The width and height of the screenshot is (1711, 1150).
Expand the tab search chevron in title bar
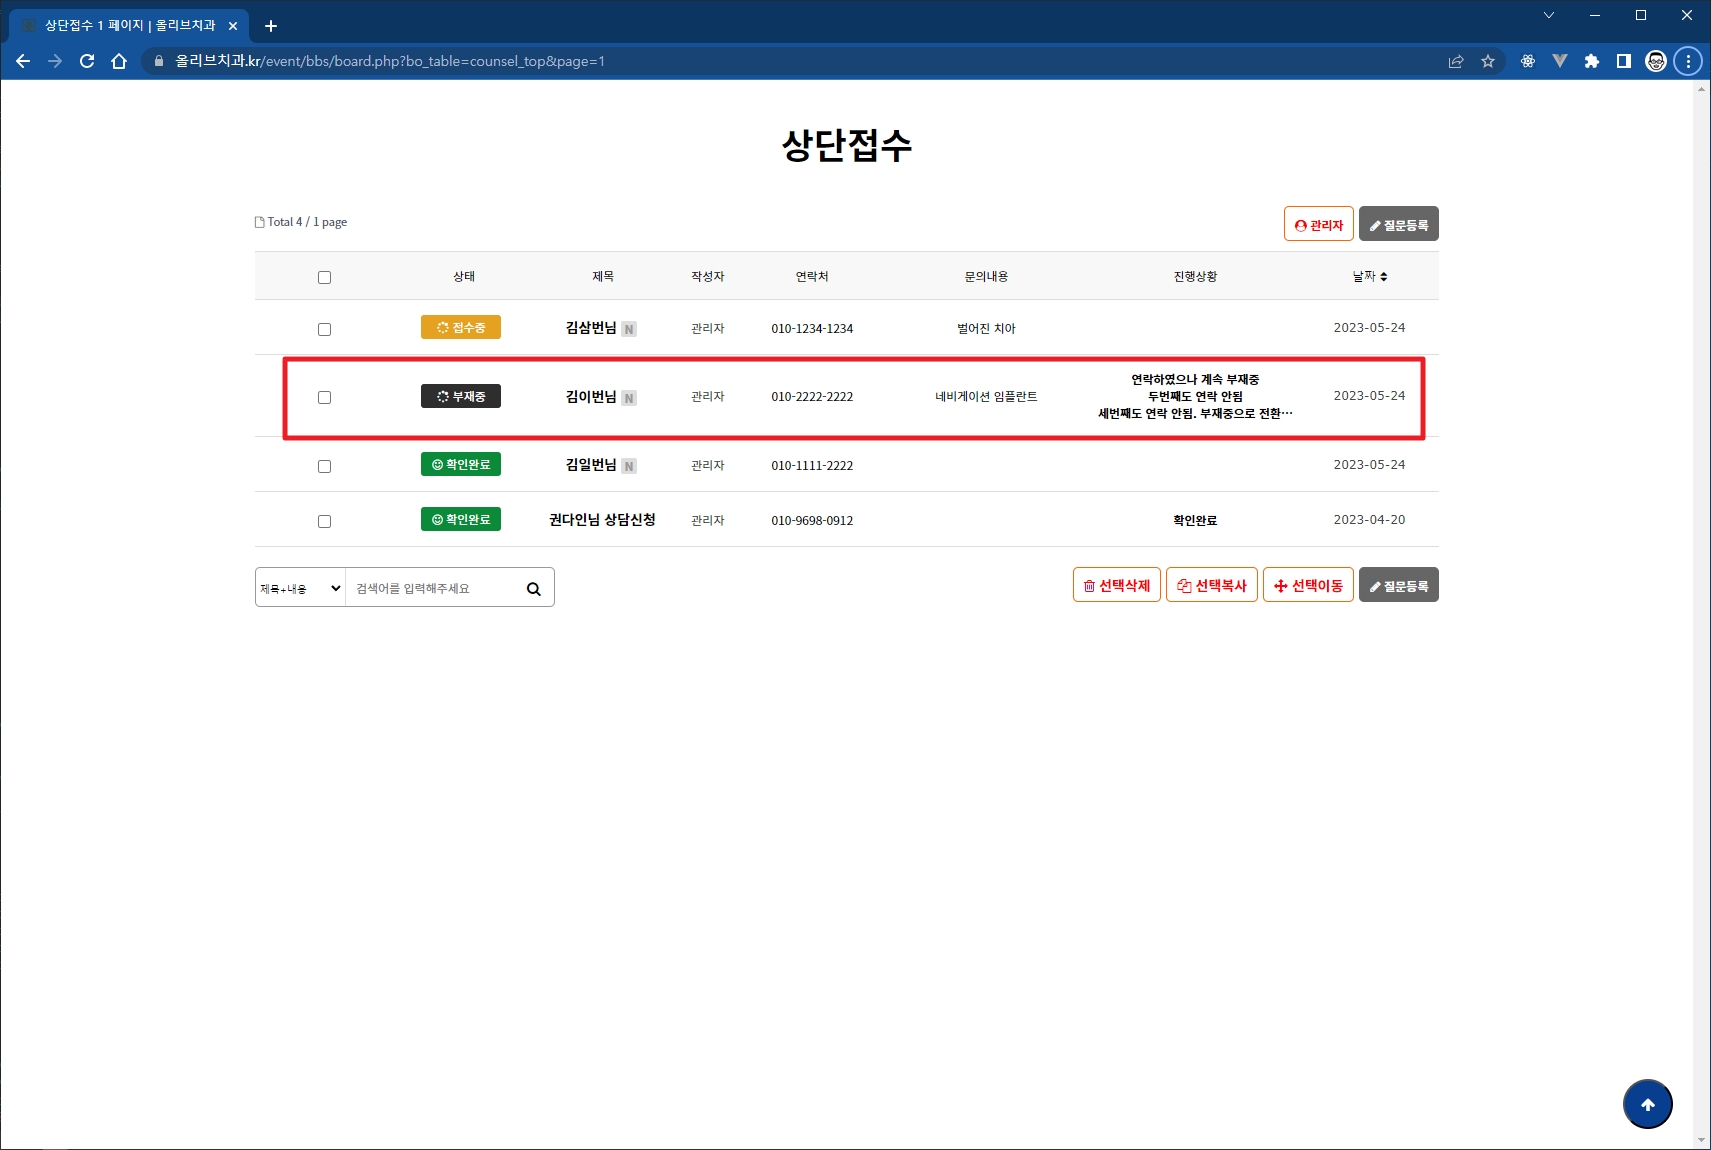coord(1548,15)
